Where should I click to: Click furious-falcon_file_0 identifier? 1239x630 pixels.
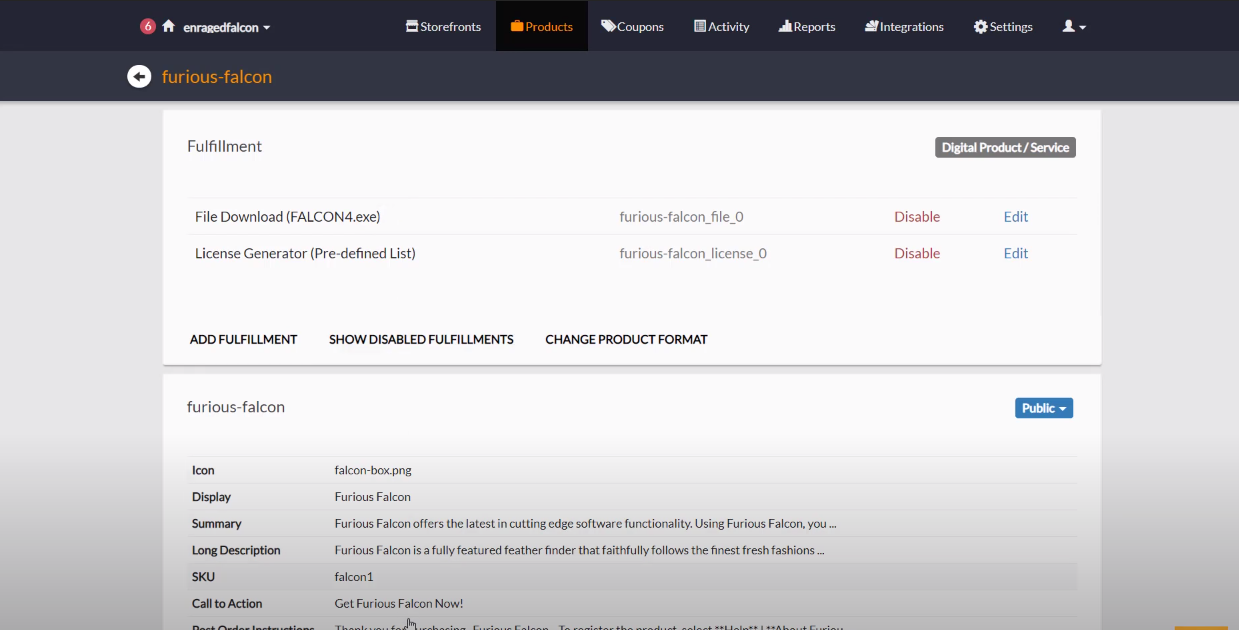tap(681, 216)
